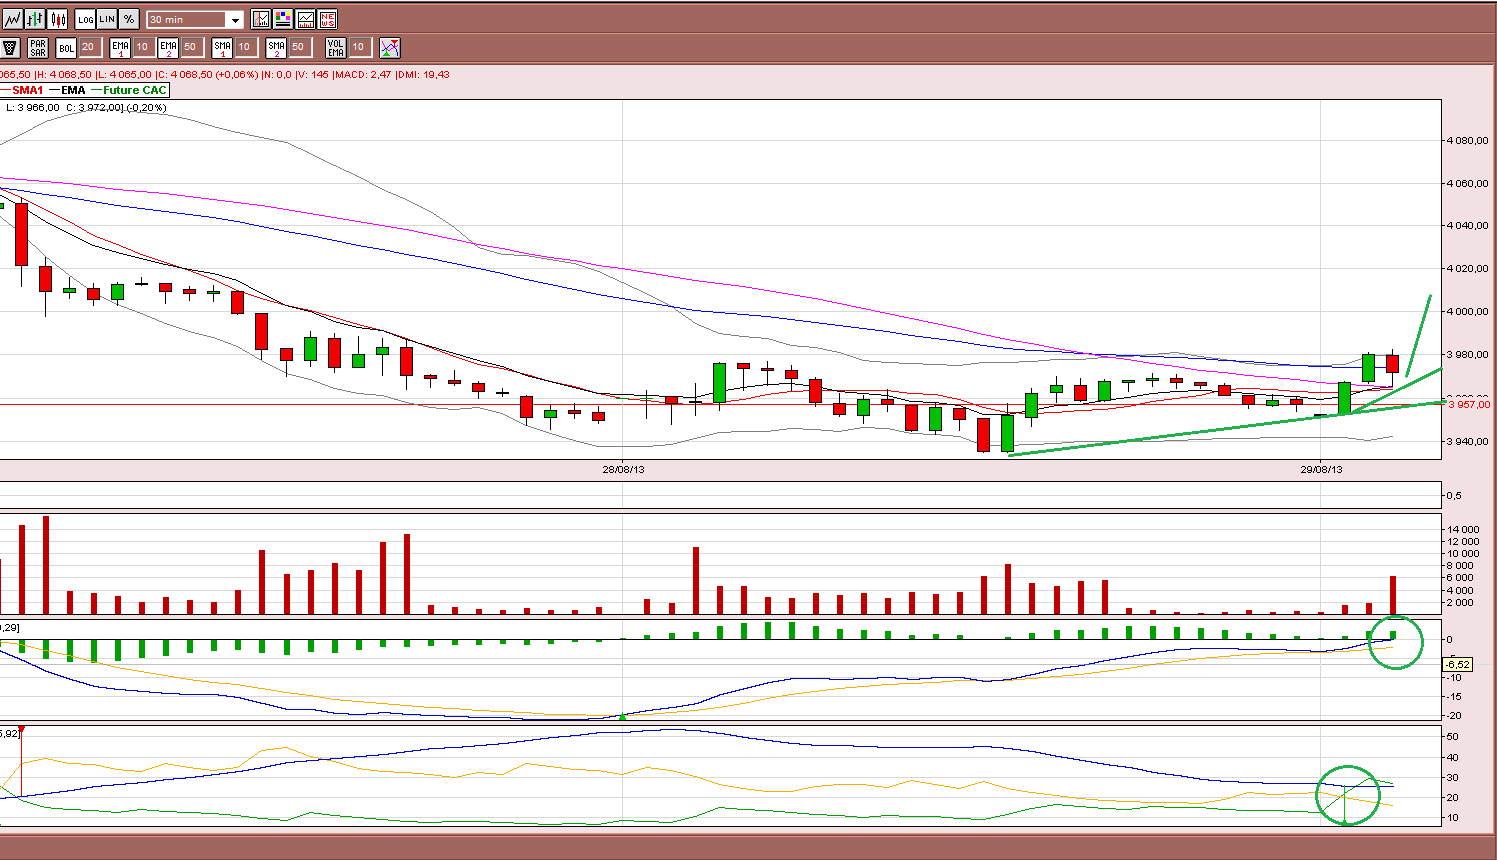Enable LOG logarithmic price scale
This screenshot has width=1497, height=860.
coord(86,19)
